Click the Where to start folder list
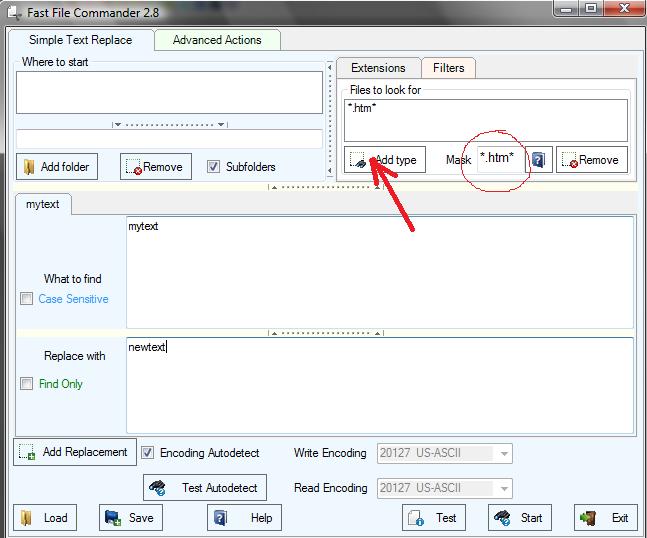The height and width of the screenshot is (538, 647). point(169,92)
